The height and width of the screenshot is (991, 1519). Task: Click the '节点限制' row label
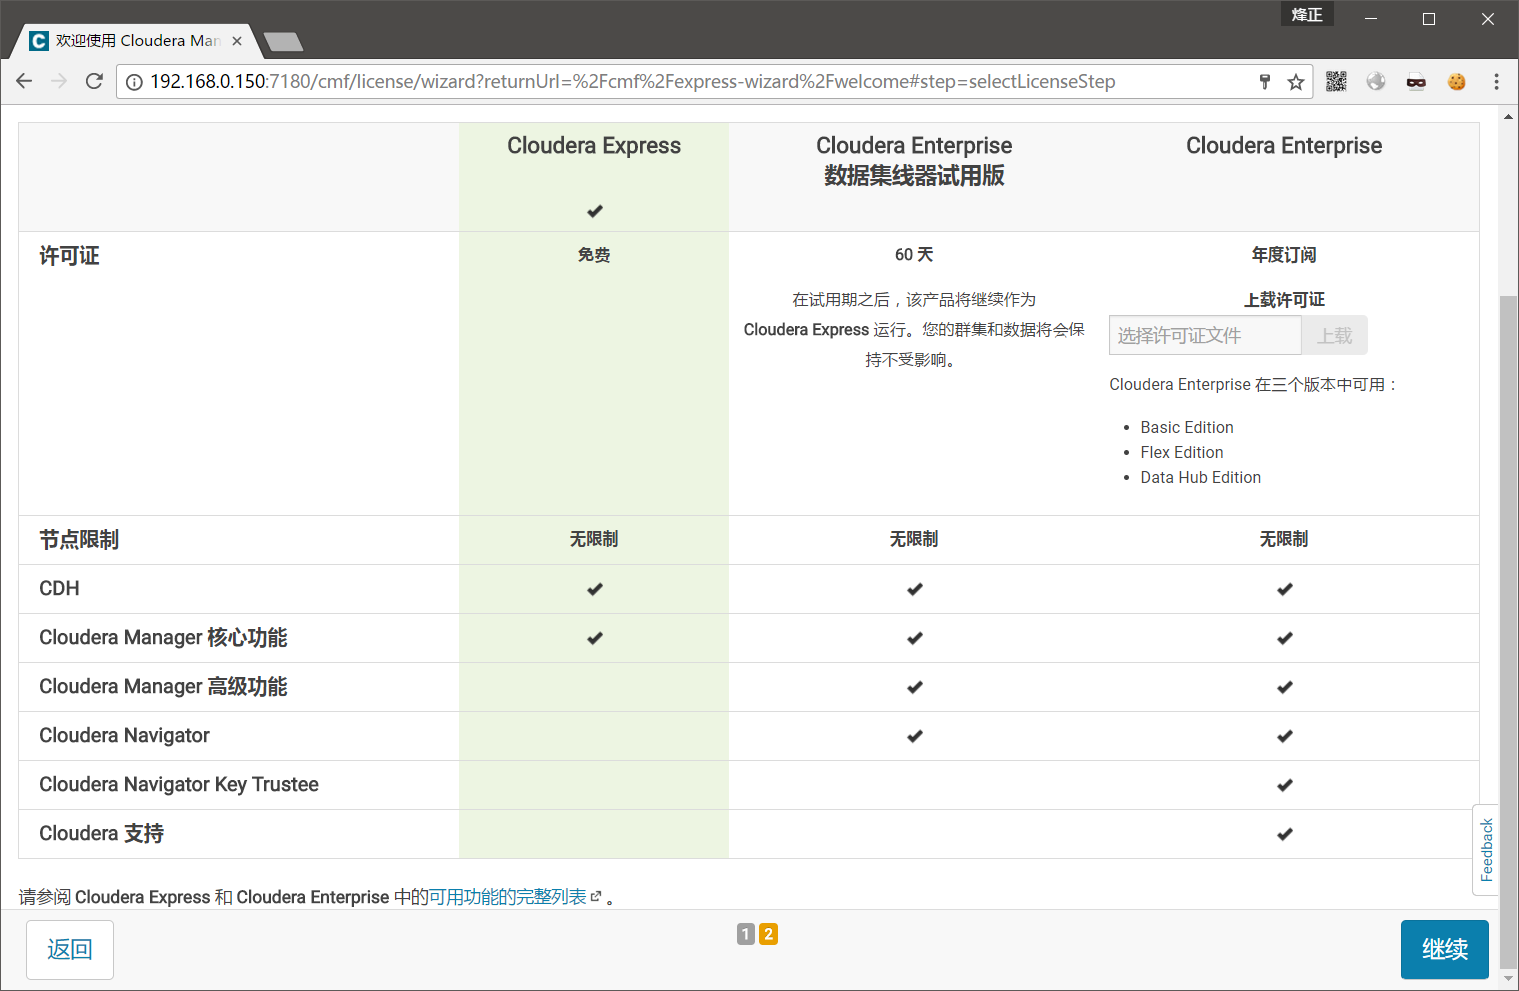(x=79, y=540)
